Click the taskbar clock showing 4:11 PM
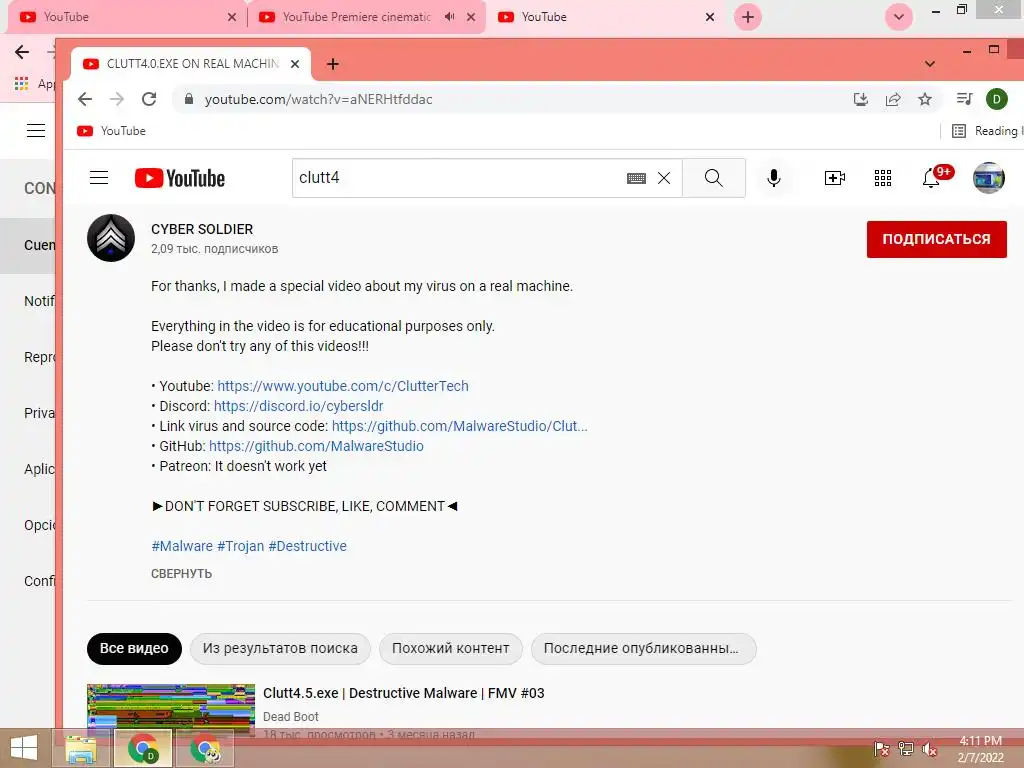1024x768 pixels. tap(980, 749)
